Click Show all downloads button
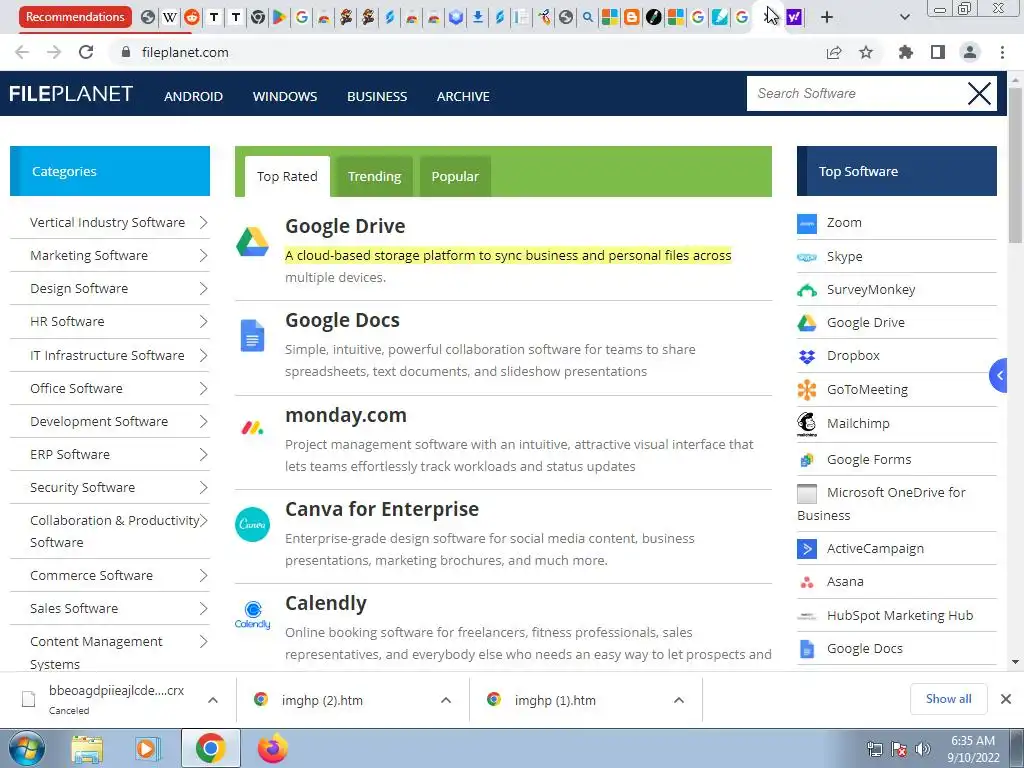This screenshot has height=768, width=1024. coord(948,699)
